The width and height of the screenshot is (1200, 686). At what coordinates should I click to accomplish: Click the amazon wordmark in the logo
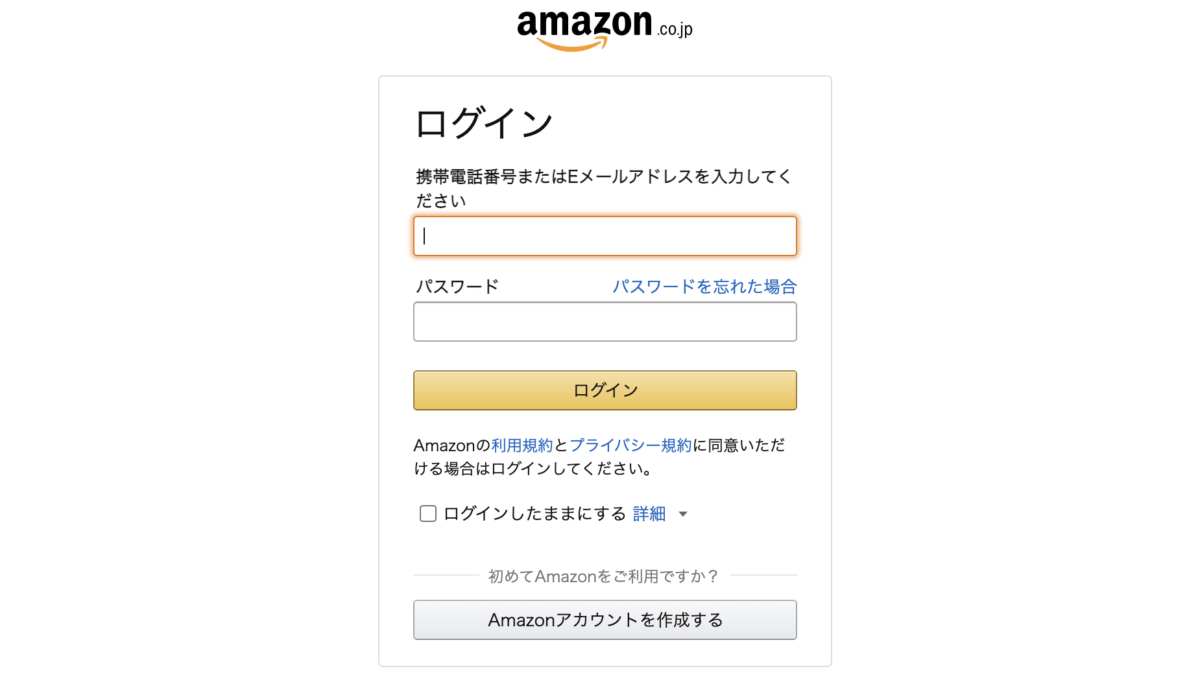click(x=585, y=24)
